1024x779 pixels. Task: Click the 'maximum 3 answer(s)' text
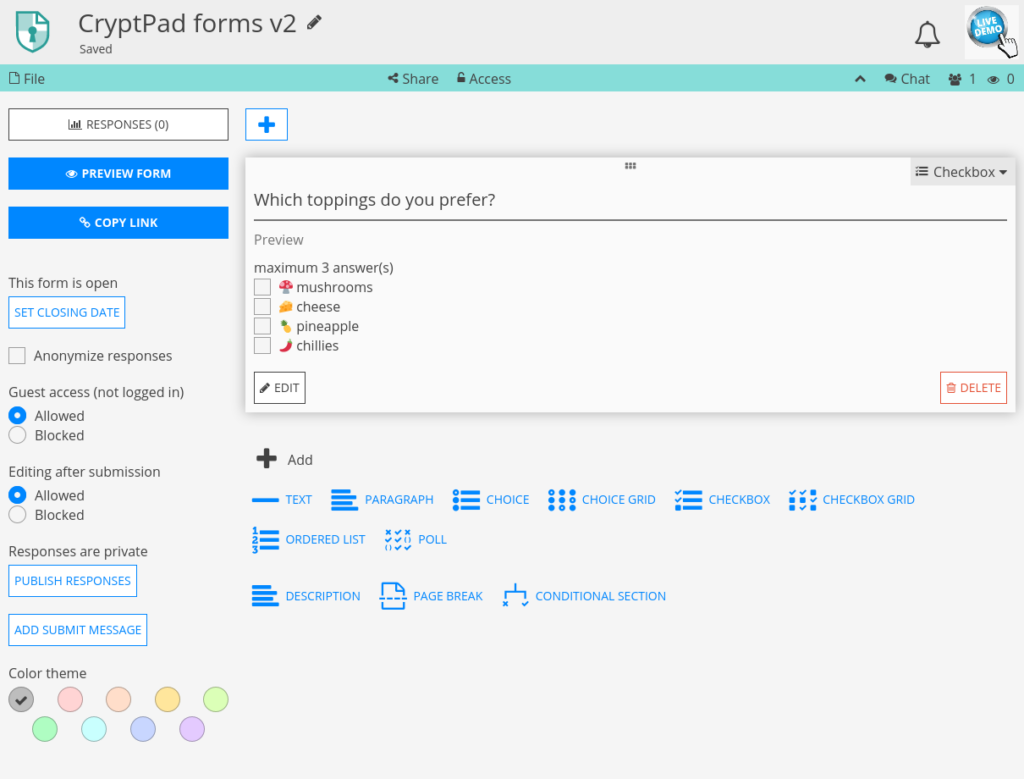pos(324,268)
